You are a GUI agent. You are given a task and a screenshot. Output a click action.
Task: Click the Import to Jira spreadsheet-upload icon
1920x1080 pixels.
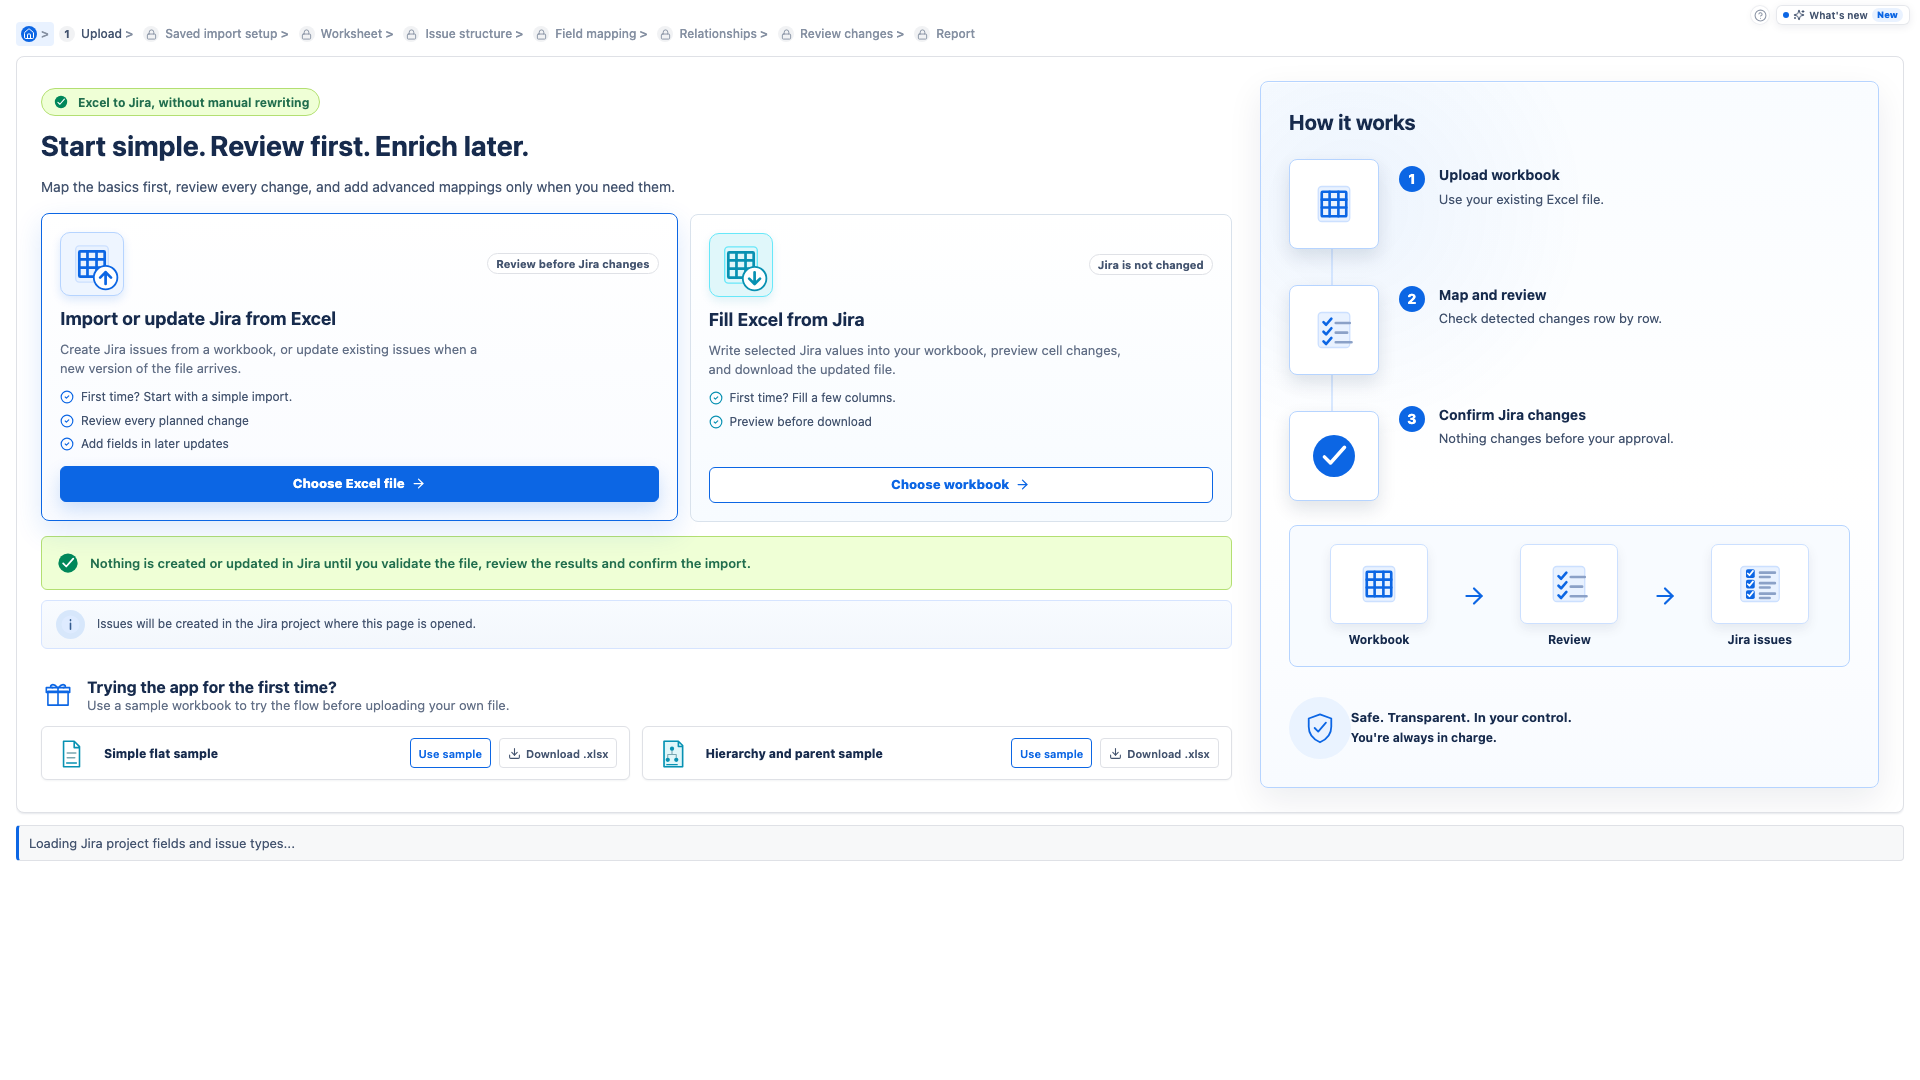pos(92,264)
